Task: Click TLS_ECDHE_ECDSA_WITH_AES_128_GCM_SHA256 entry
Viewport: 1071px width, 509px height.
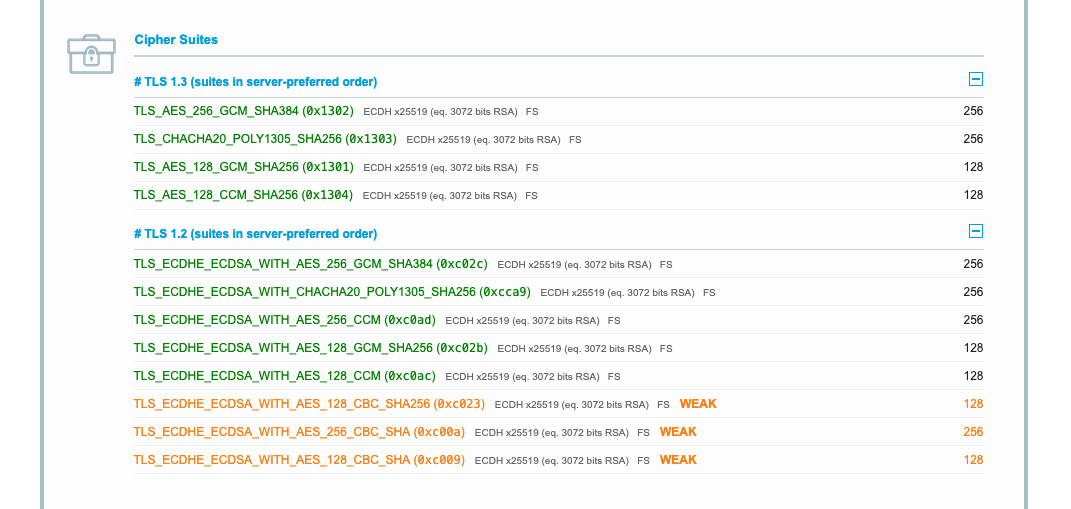Action: tap(310, 348)
